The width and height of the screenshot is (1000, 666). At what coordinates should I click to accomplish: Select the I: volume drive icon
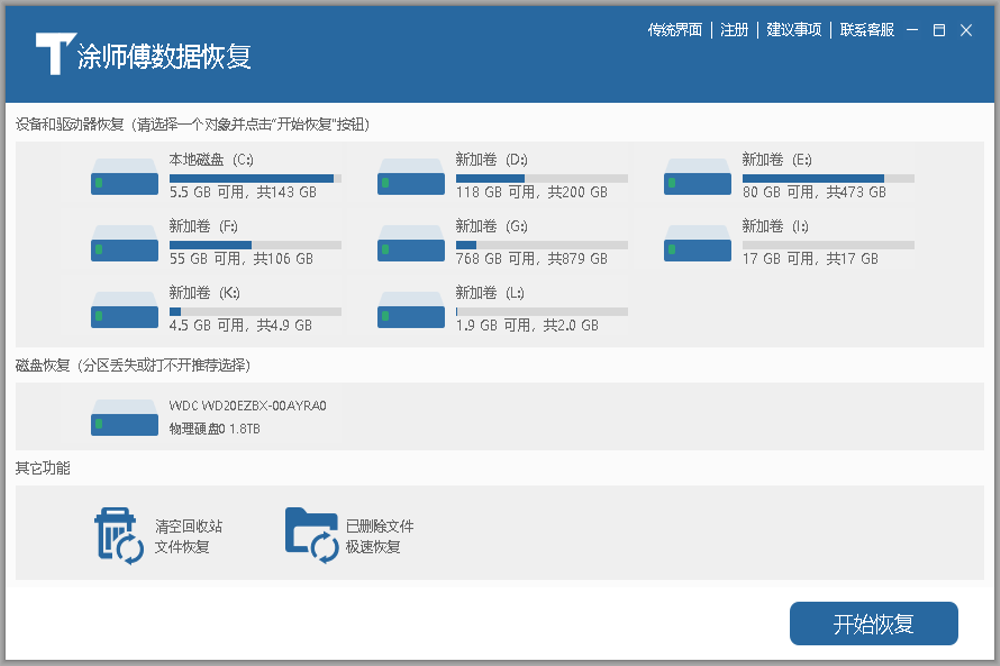pyautogui.click(x=698, y=243)
